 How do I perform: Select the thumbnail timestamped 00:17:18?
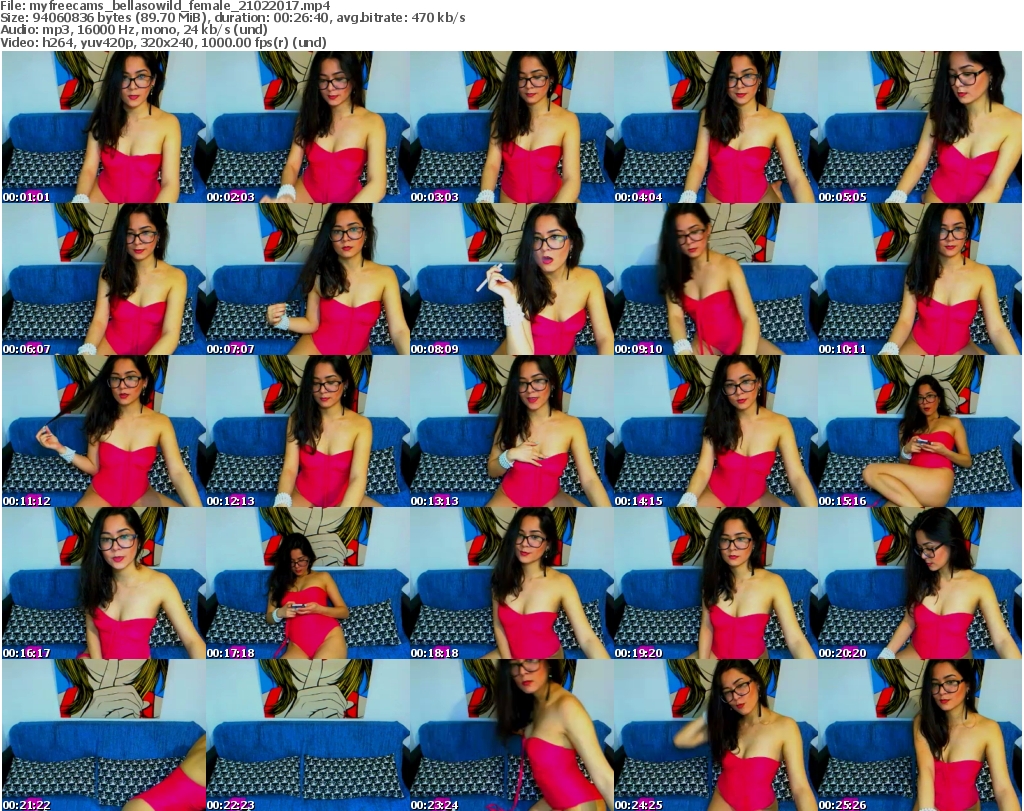tap(308, 583)
